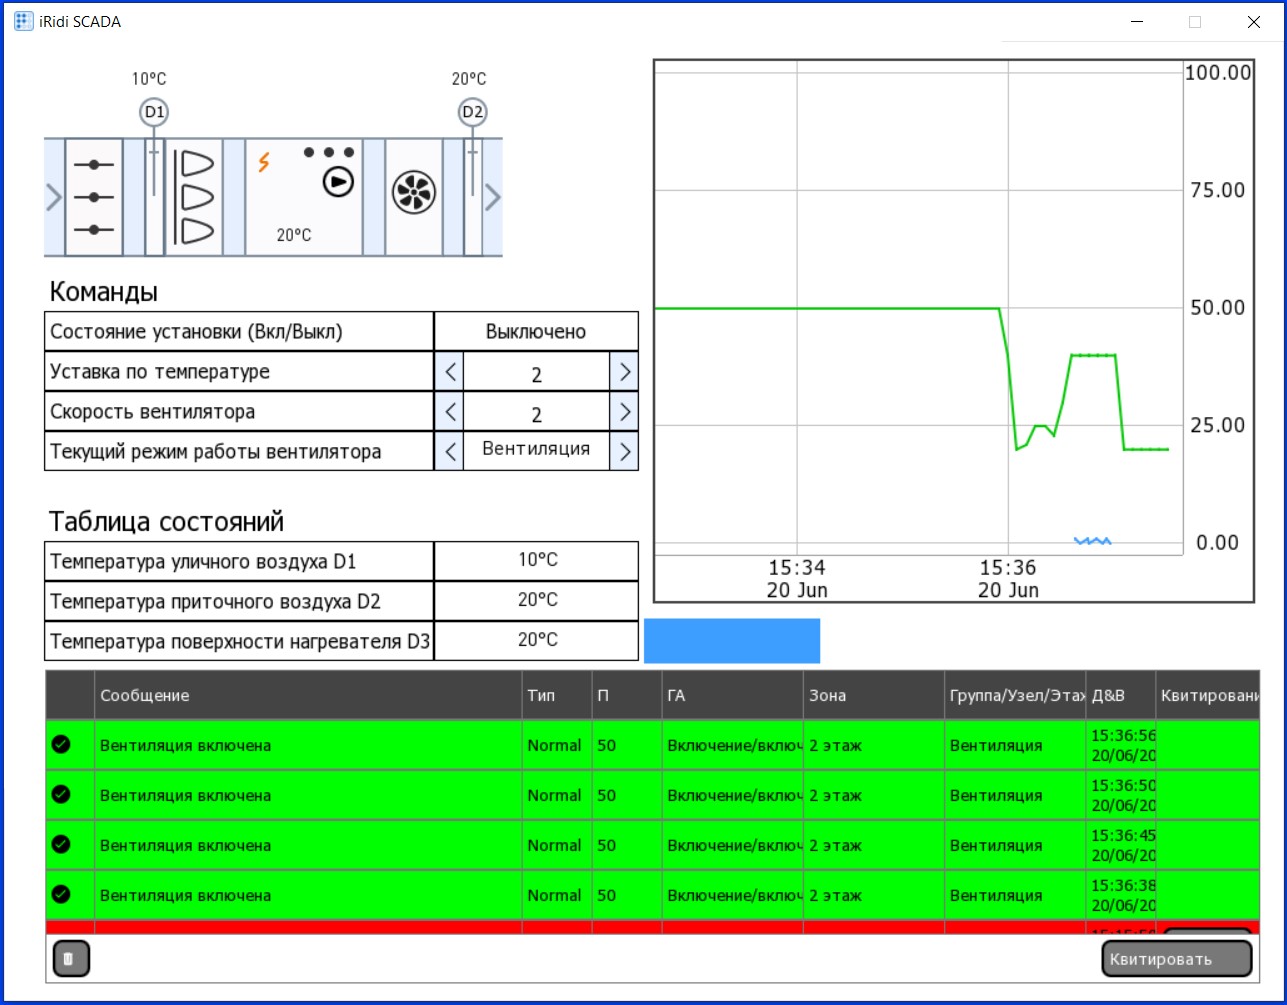Decrease temperature setpoint with left arrow
Image resolution: width=1287 pixels, height=1005 pixels.
coord(450,373)
